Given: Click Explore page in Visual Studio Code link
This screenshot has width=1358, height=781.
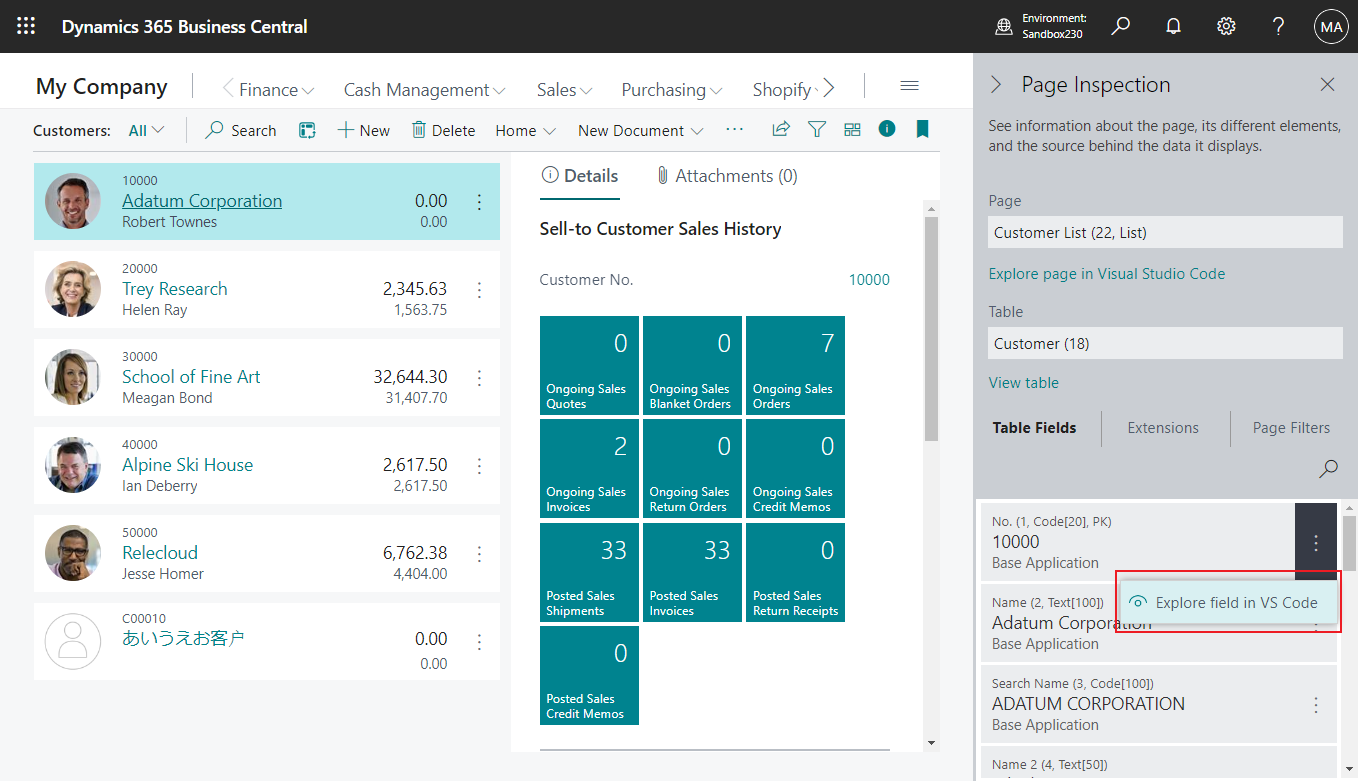Looking at the screenshot, I should tap(1106, 274).
